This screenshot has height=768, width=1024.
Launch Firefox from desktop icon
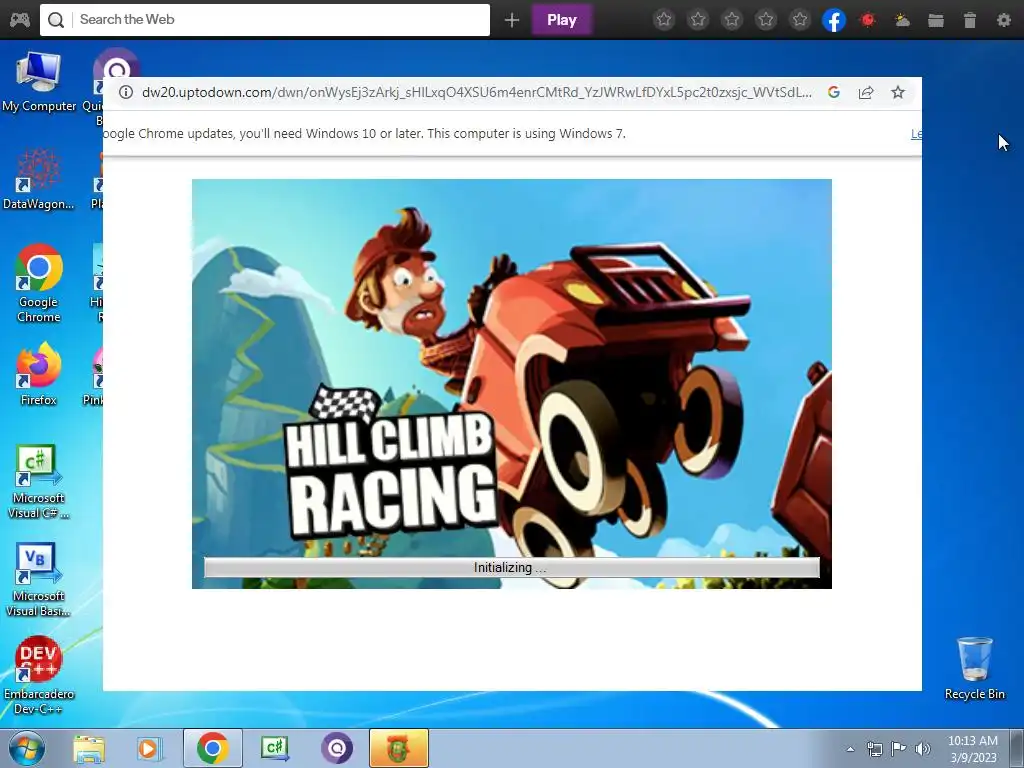(x=39, y=374)
